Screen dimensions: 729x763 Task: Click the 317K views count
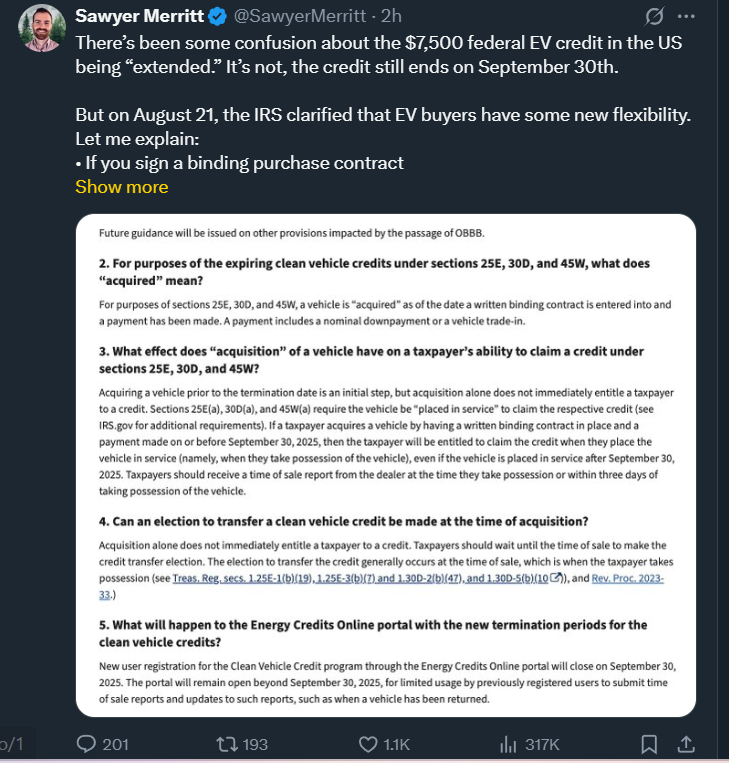pos(542,745)
